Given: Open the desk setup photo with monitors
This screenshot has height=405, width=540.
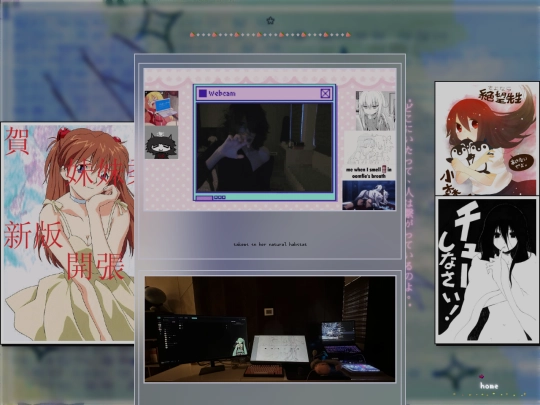Looking at the screenshot, I should 270,329.
